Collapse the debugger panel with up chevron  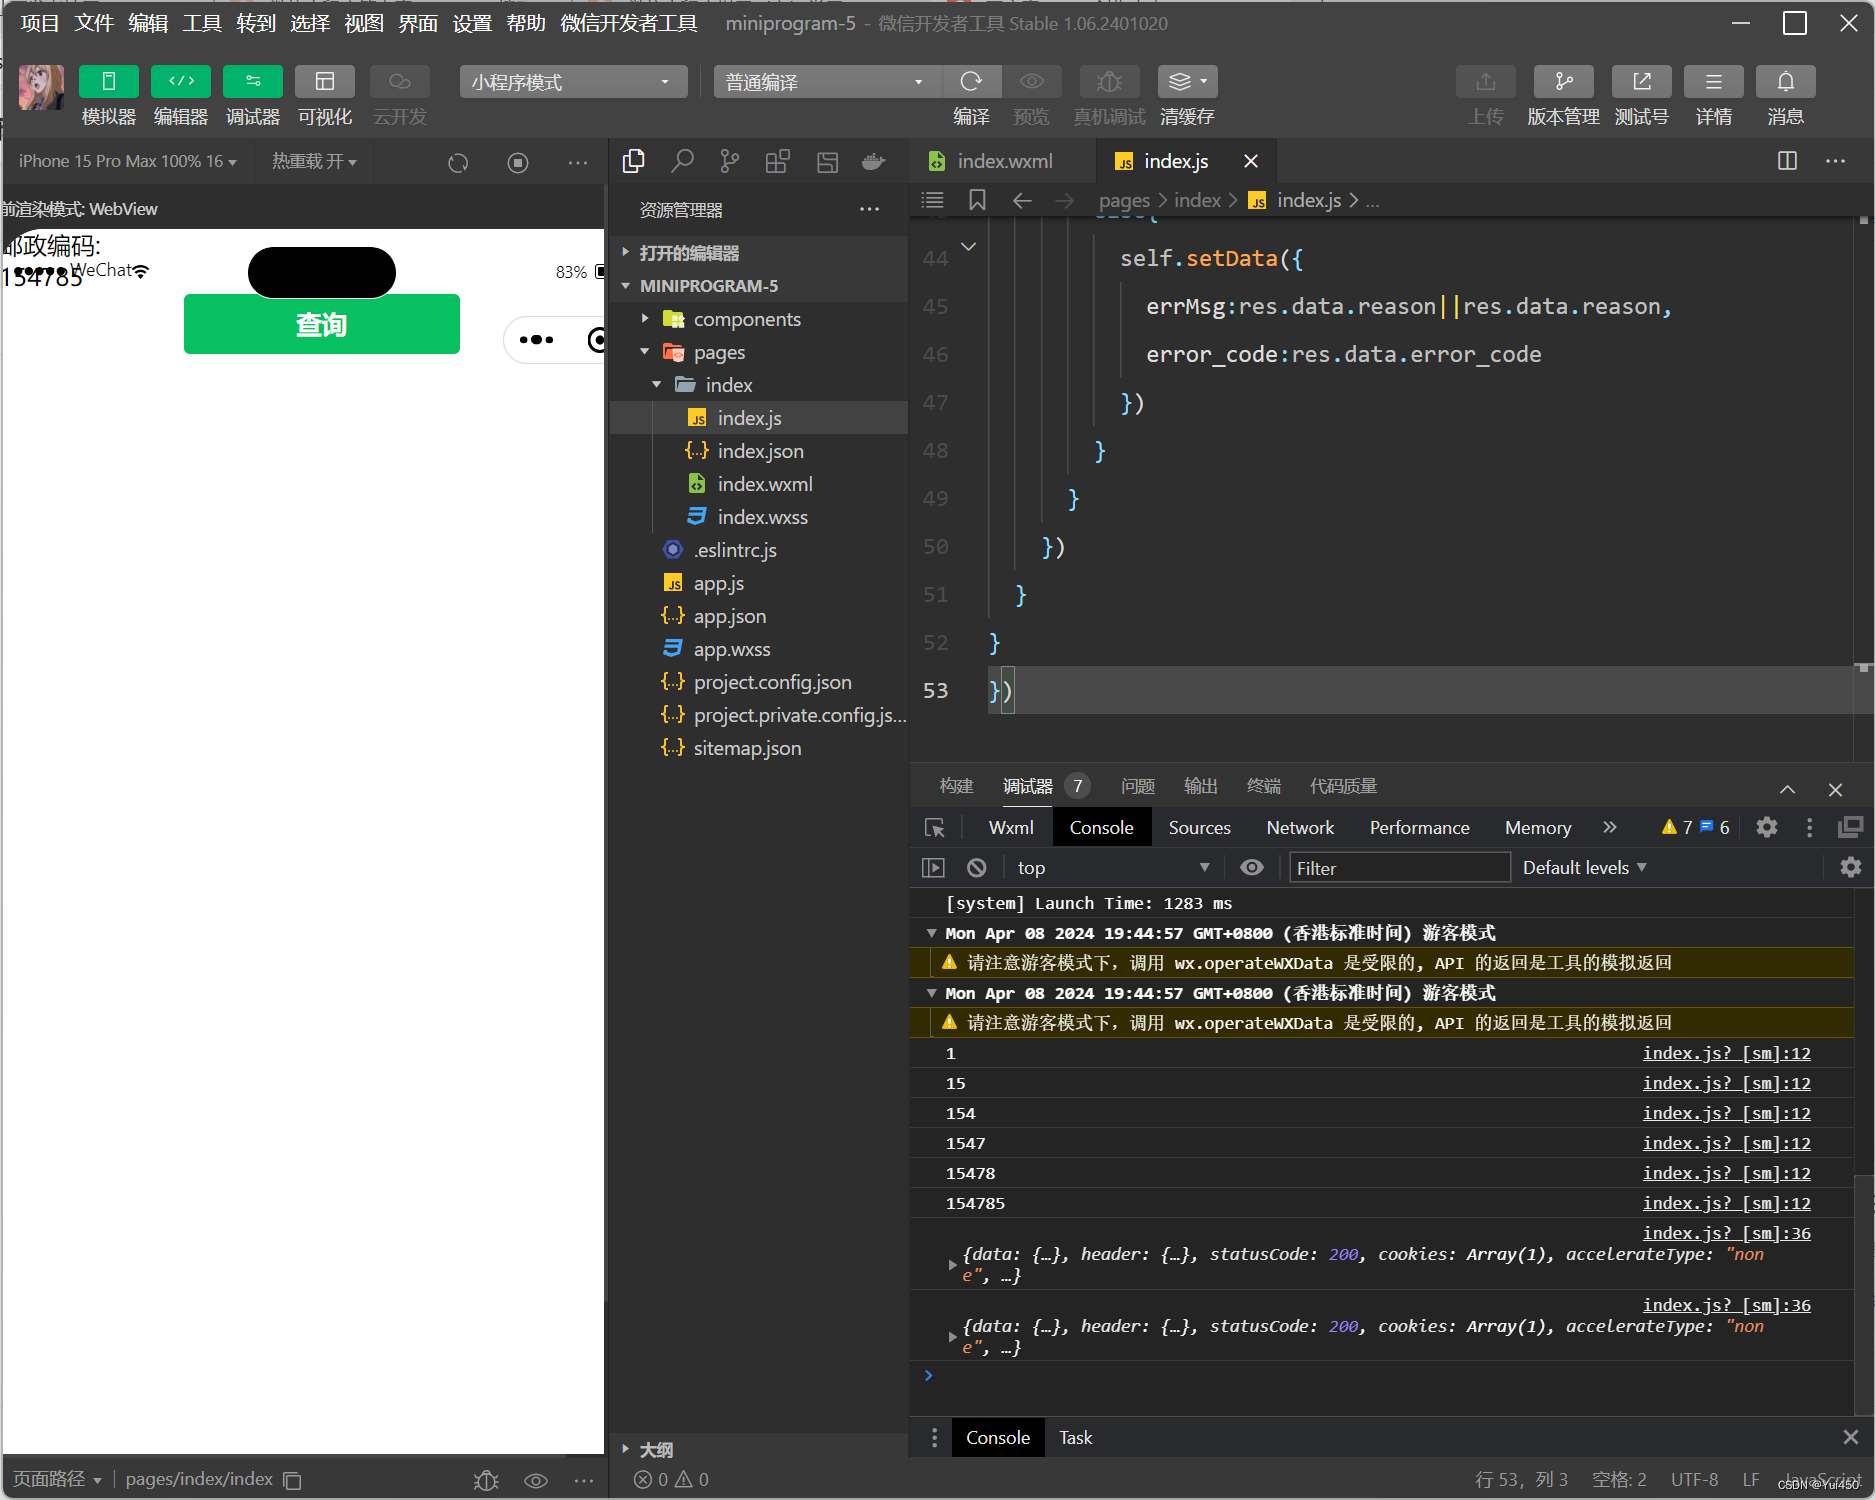(1788, 789)
